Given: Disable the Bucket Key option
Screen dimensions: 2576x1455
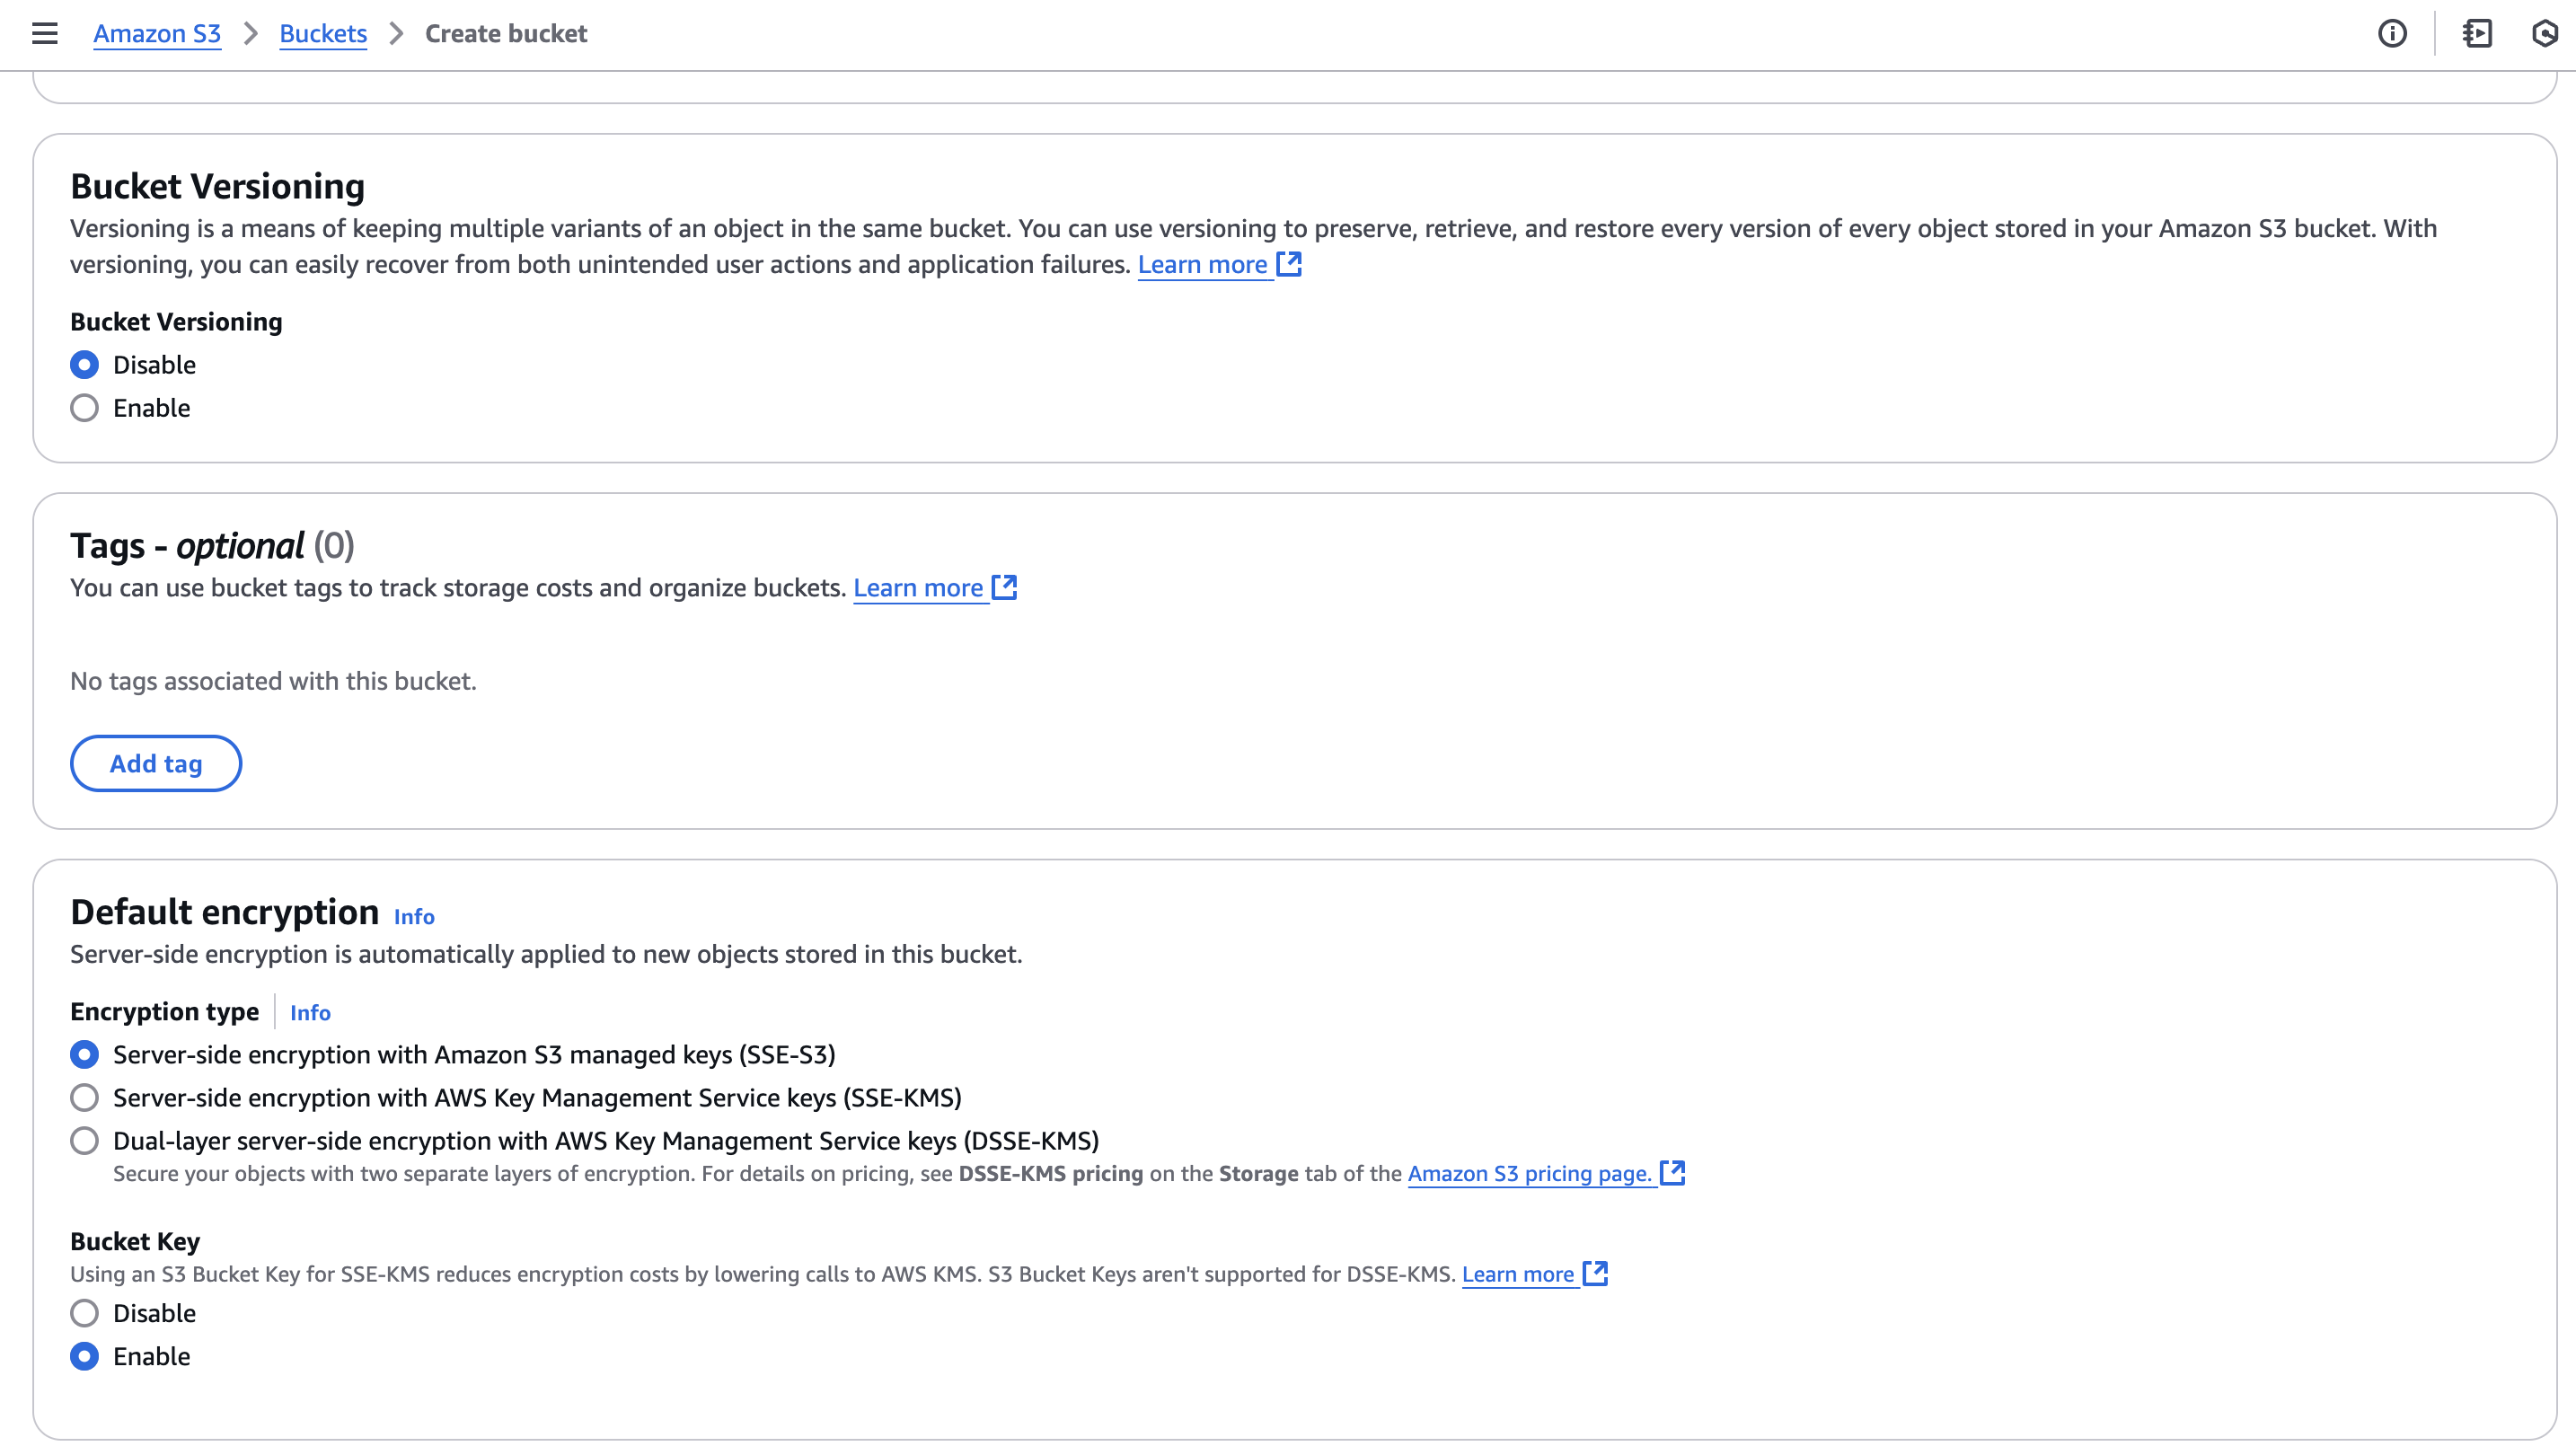Looking at the screenshot, I should pyautogui.click(x=85, y=1313).
